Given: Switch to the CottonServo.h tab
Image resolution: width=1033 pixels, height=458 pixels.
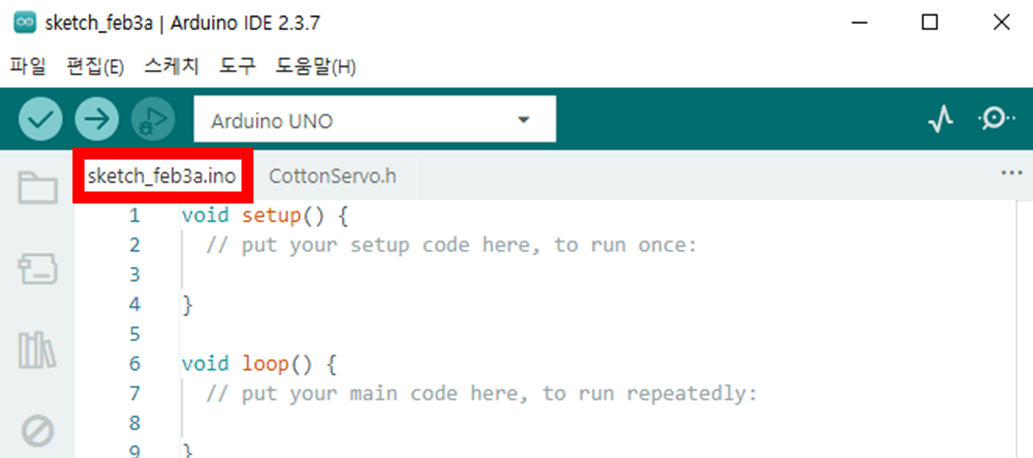Looking at the screenshot, I should (333, 176).
